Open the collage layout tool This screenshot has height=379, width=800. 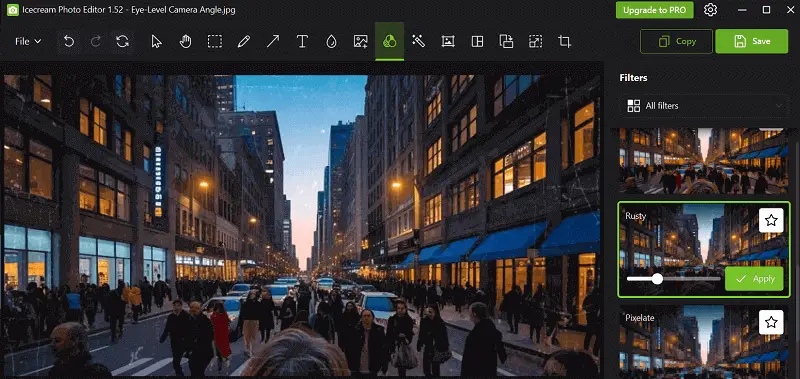(x=478, y=41)
